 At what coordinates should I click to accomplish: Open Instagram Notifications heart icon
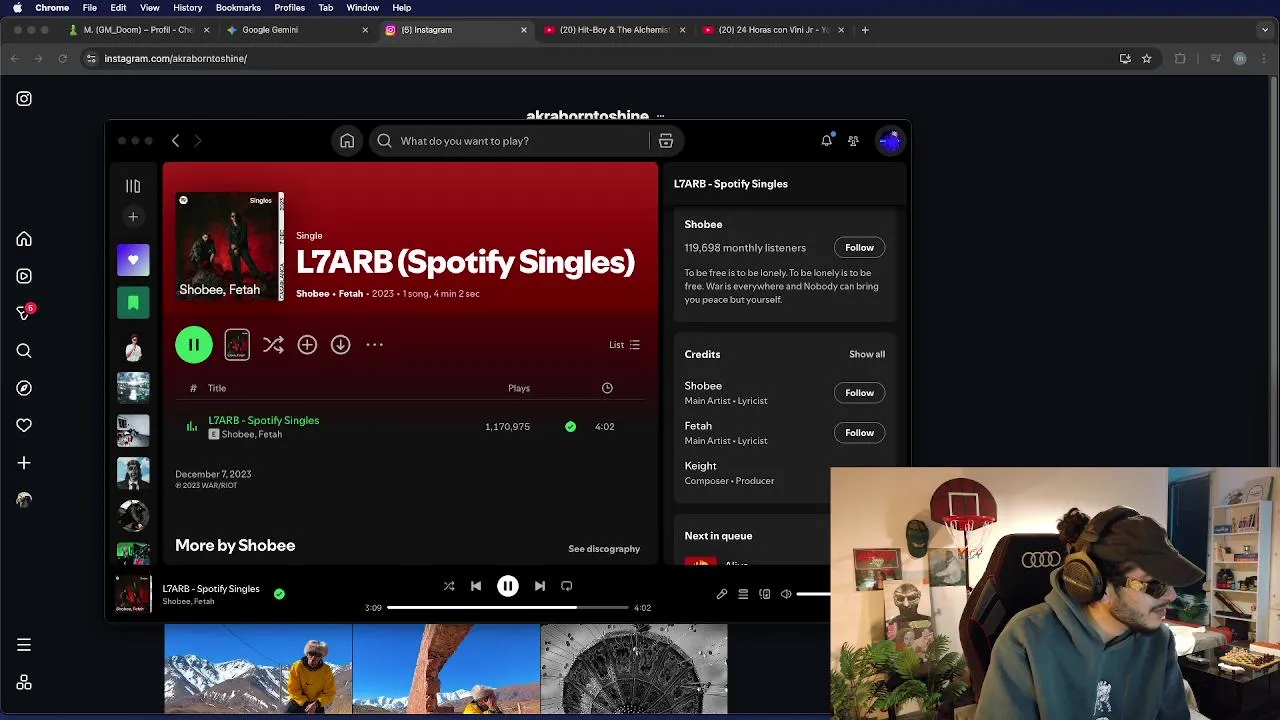[x=24, y=425]
